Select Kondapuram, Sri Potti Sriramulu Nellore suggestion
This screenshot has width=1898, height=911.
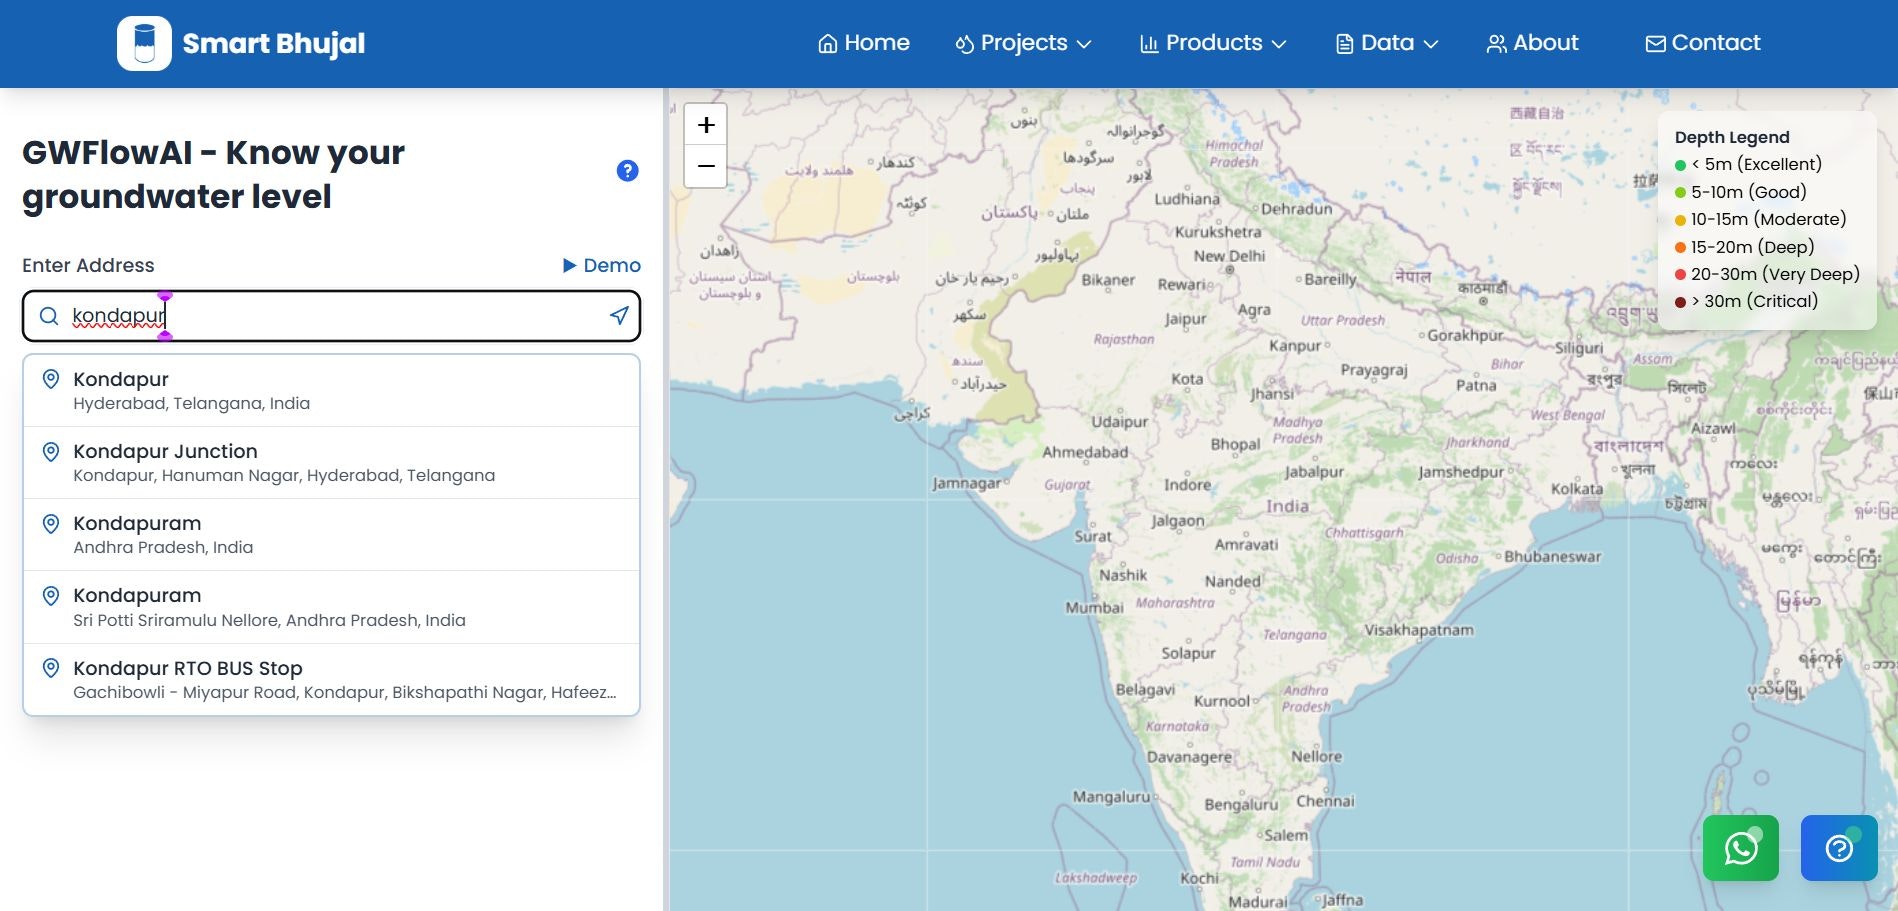click(x=331, y=607)
